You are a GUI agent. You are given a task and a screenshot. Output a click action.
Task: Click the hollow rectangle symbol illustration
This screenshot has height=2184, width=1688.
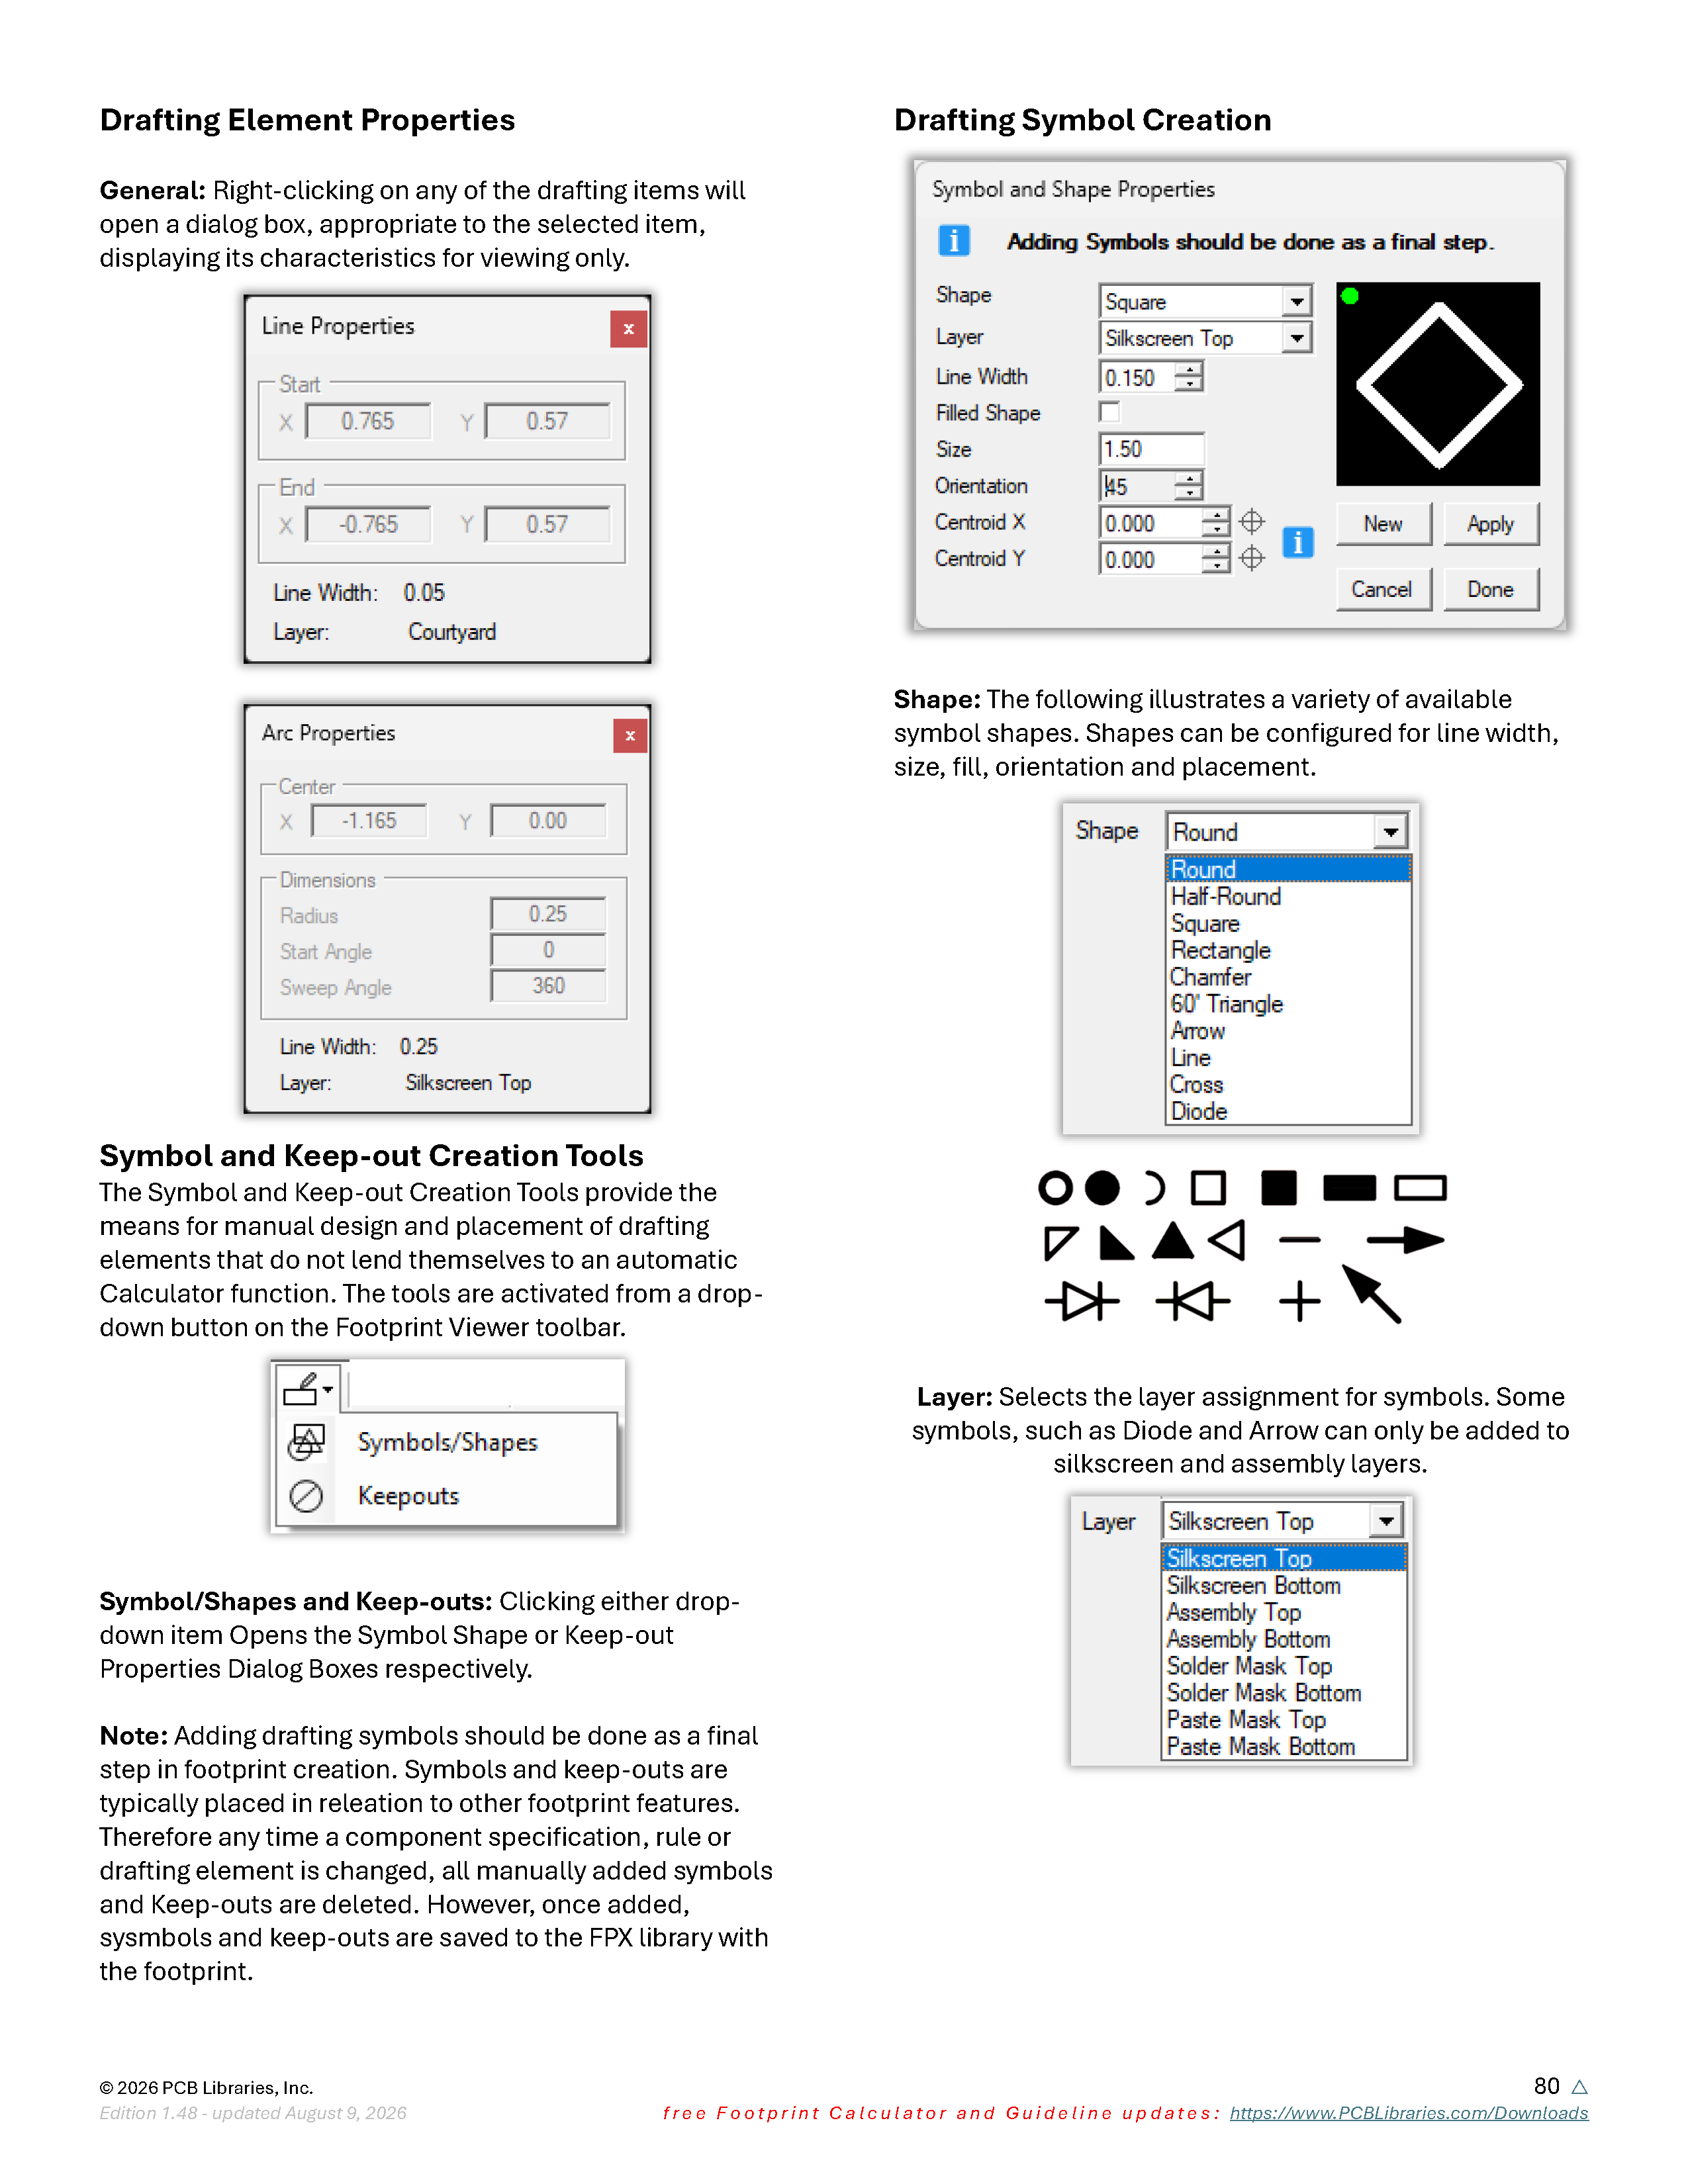click(x=1420, y=1188)
